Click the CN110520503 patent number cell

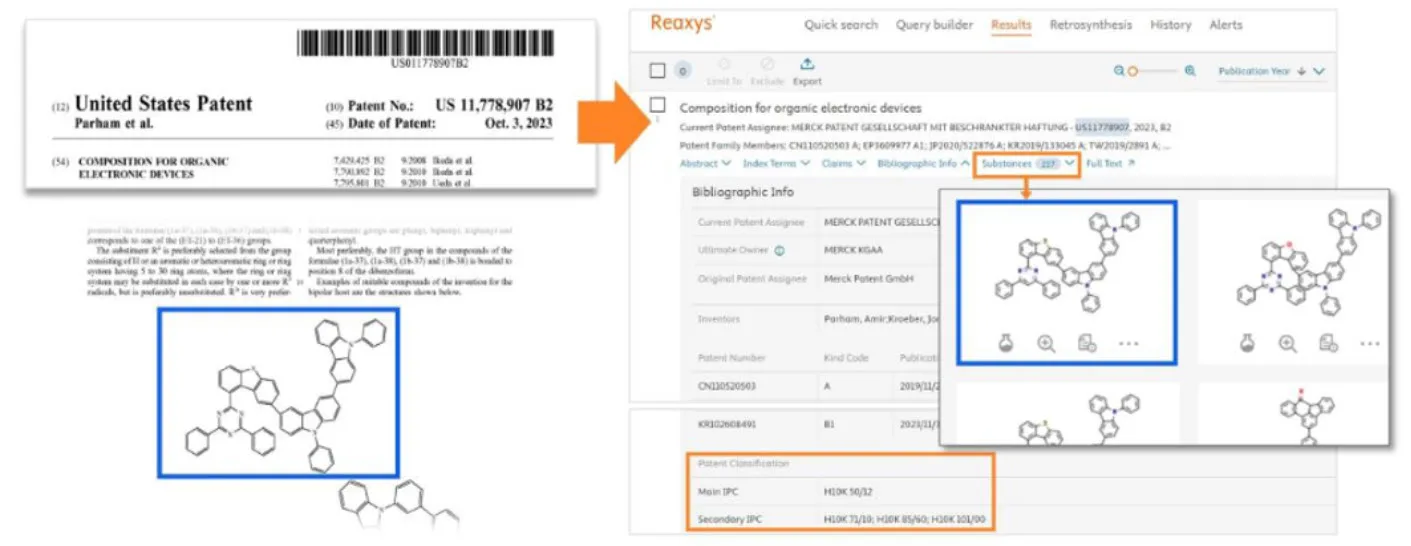[727, 384]
